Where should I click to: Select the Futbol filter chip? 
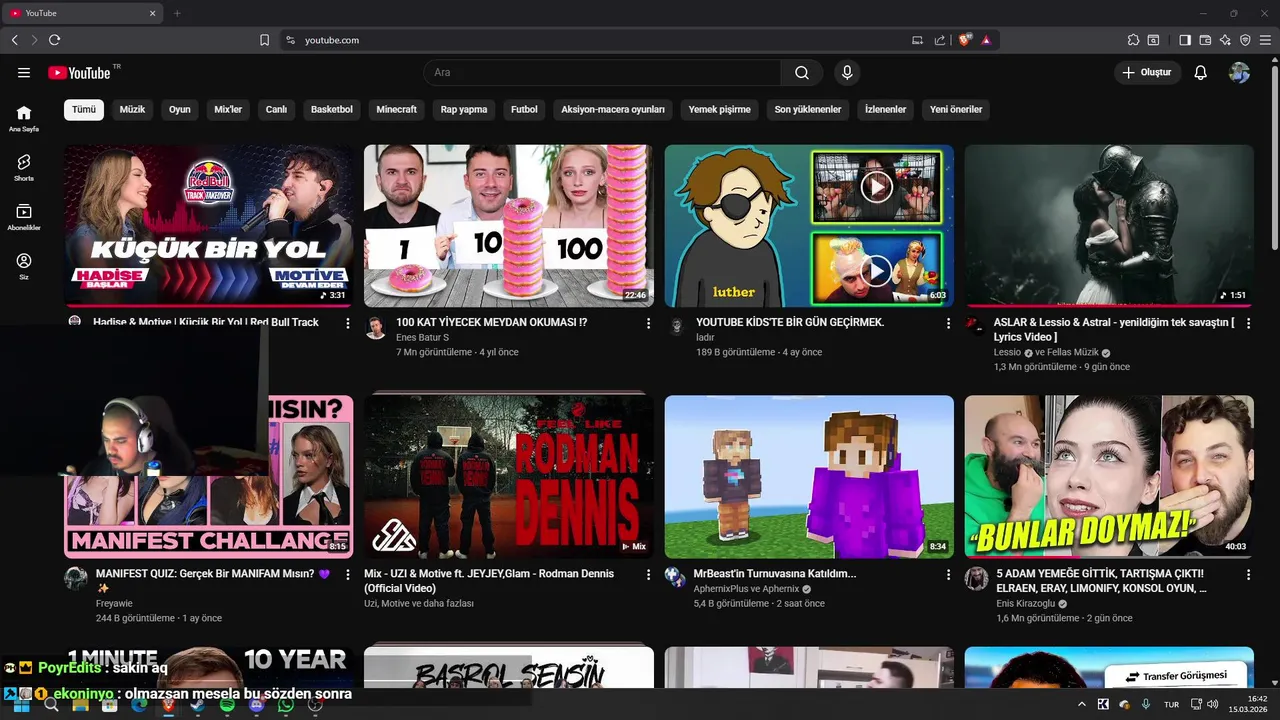pos(524,109)
